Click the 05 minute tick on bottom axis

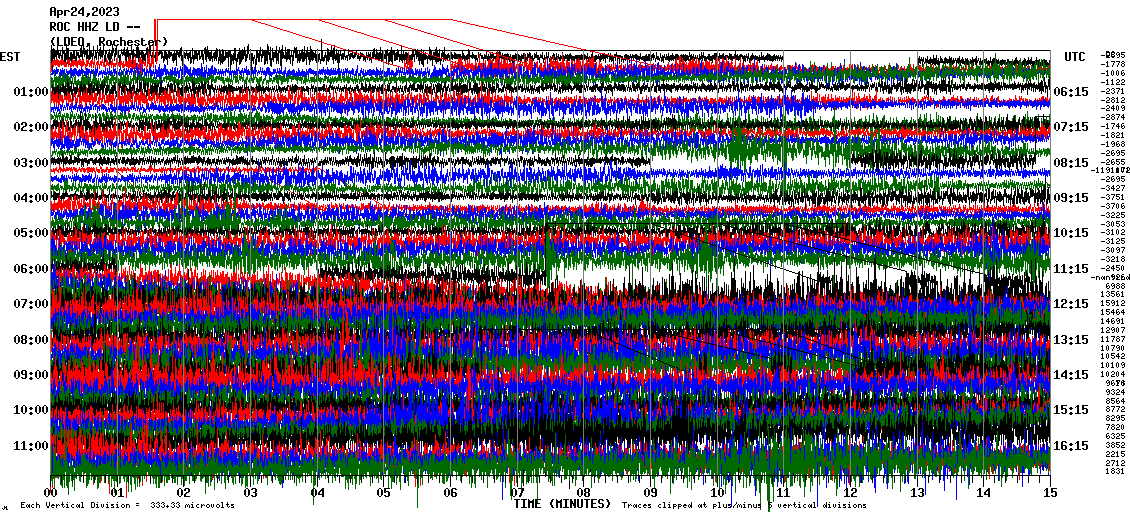tap(384, 493)
